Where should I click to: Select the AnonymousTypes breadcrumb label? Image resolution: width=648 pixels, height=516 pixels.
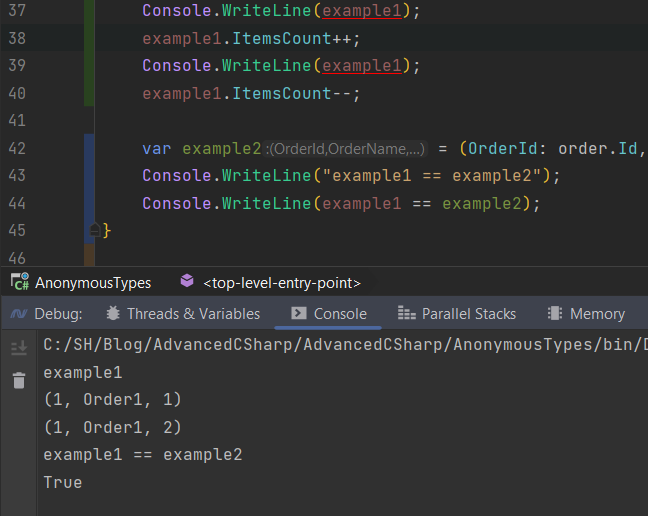click(x=93, y=283)
